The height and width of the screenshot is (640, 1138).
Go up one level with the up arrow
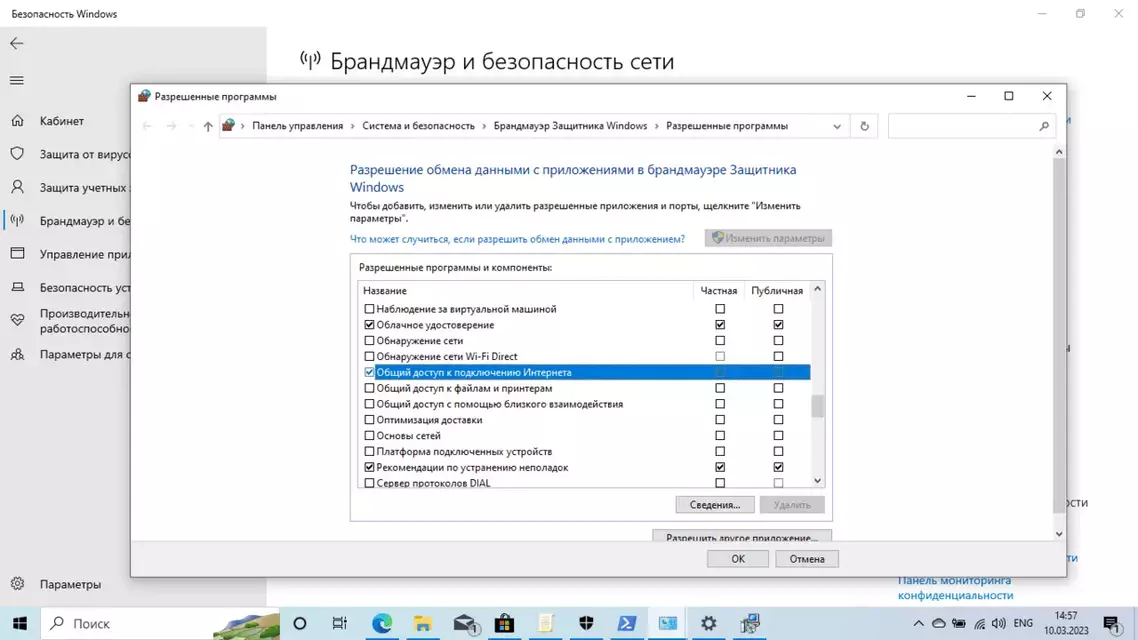[x=208, y=126]
